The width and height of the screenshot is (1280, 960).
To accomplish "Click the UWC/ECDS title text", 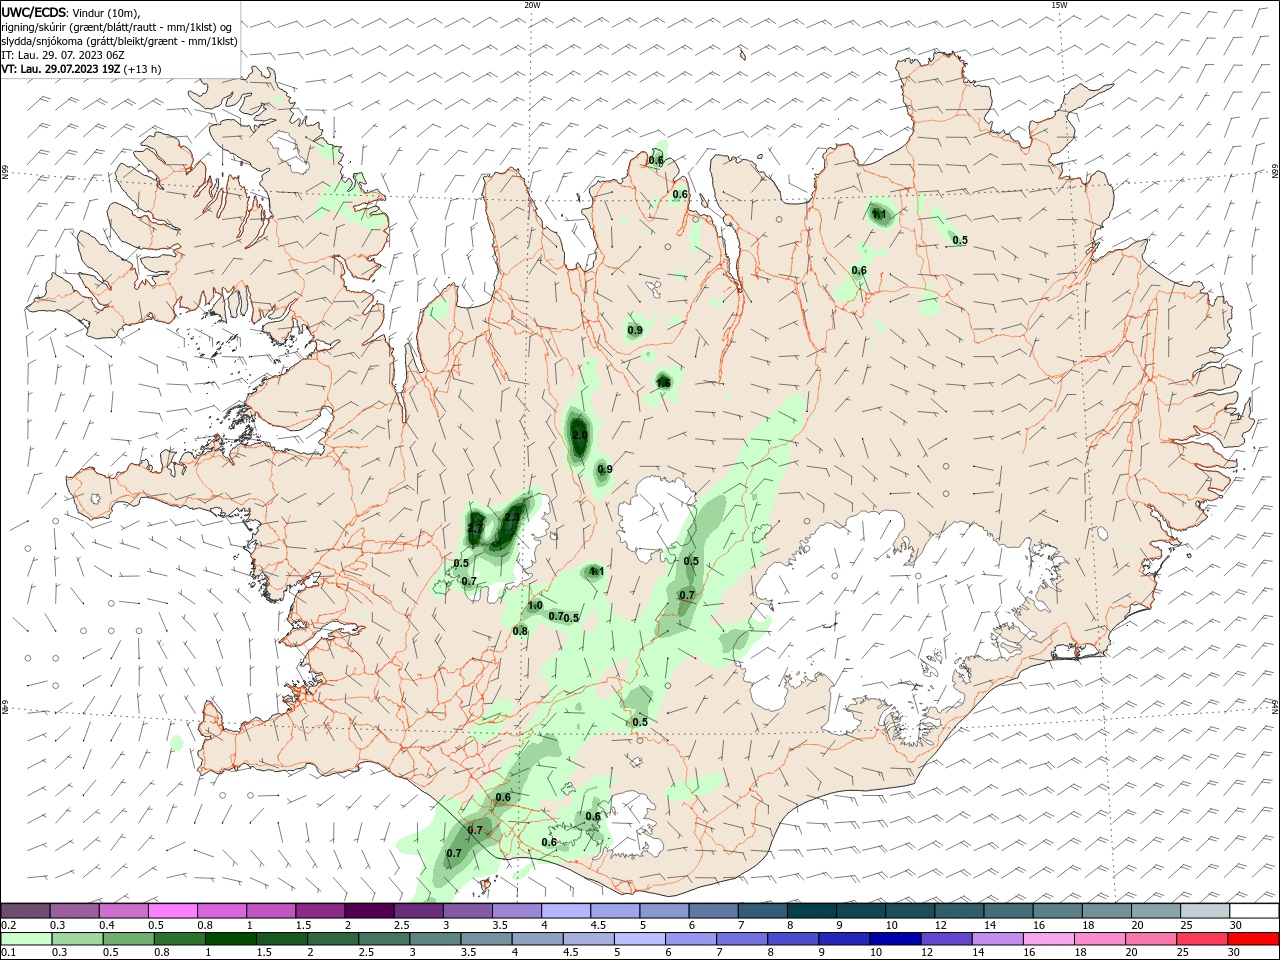I will point(34,12).
